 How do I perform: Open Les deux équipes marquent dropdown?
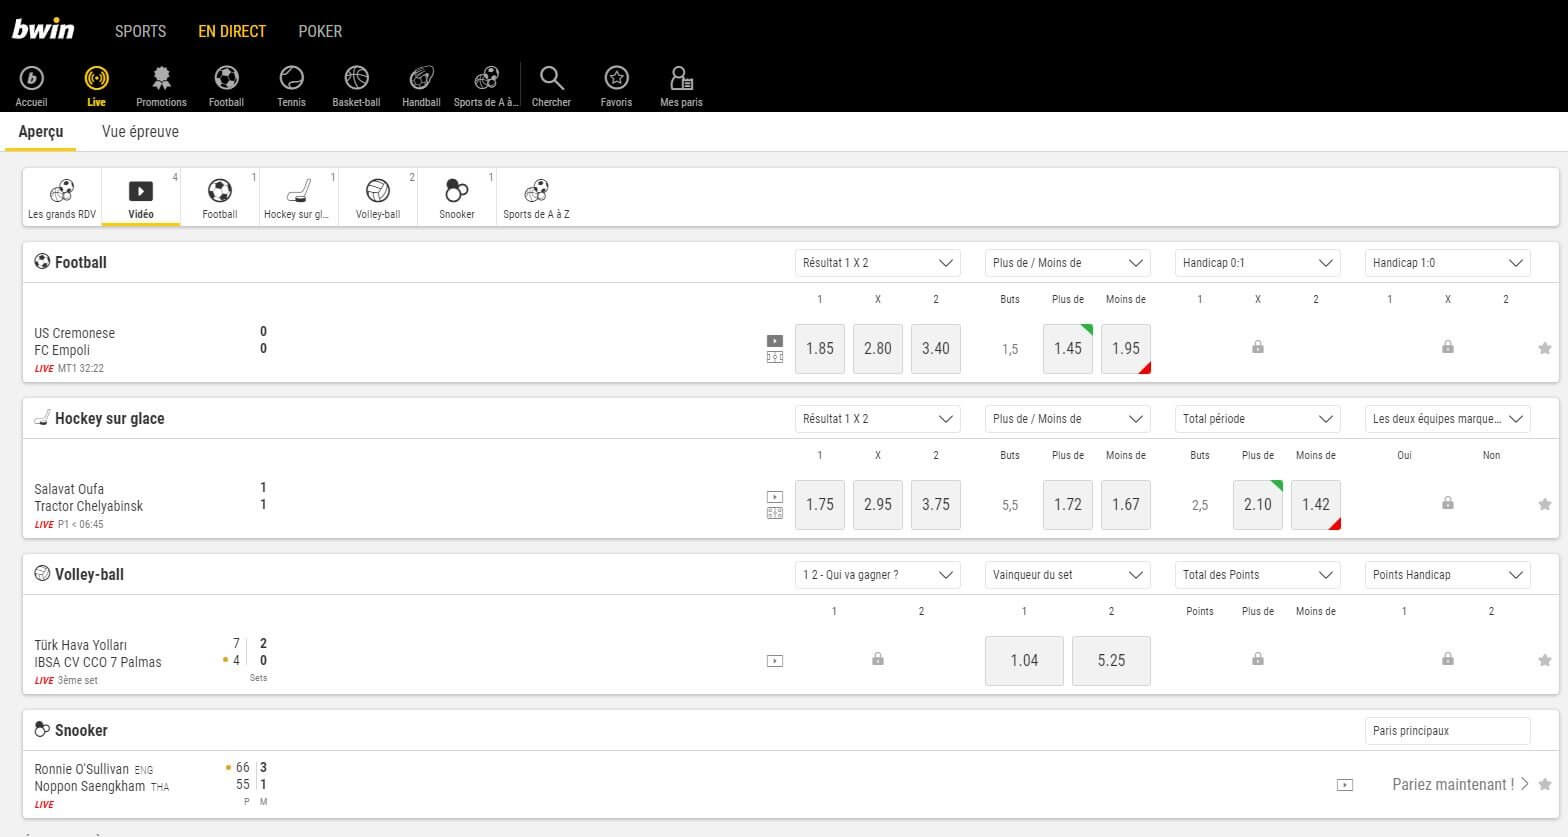pyautogui.click(x=1448, y=419)
